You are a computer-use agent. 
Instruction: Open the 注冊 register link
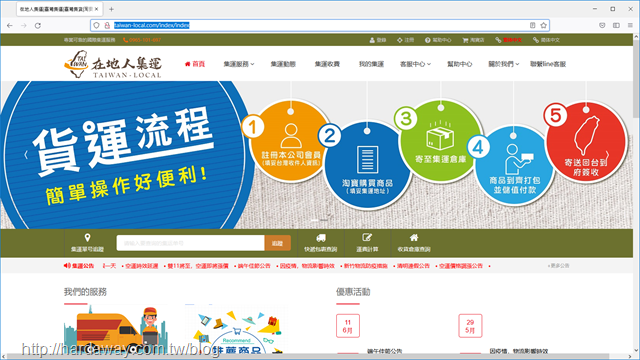[405, 40]
